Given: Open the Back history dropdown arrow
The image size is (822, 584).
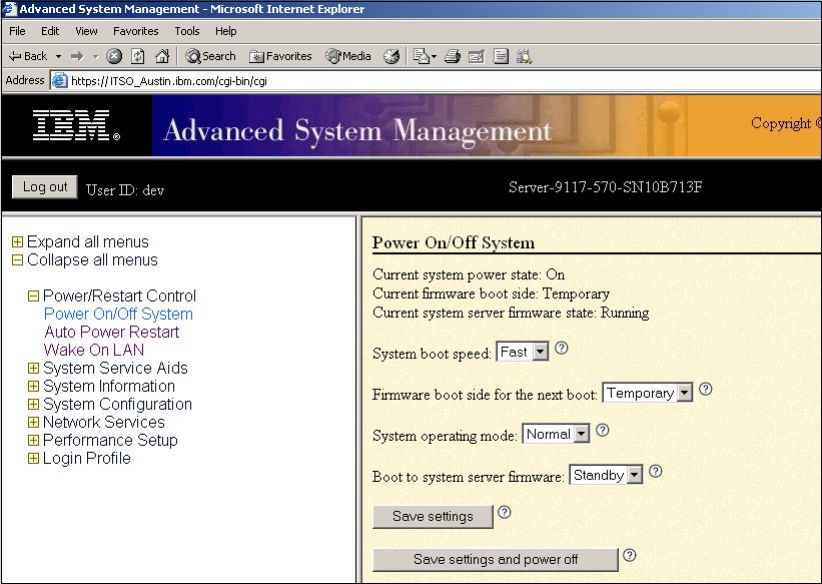Looking at the screenshot, I should click(x=58, y=56).
